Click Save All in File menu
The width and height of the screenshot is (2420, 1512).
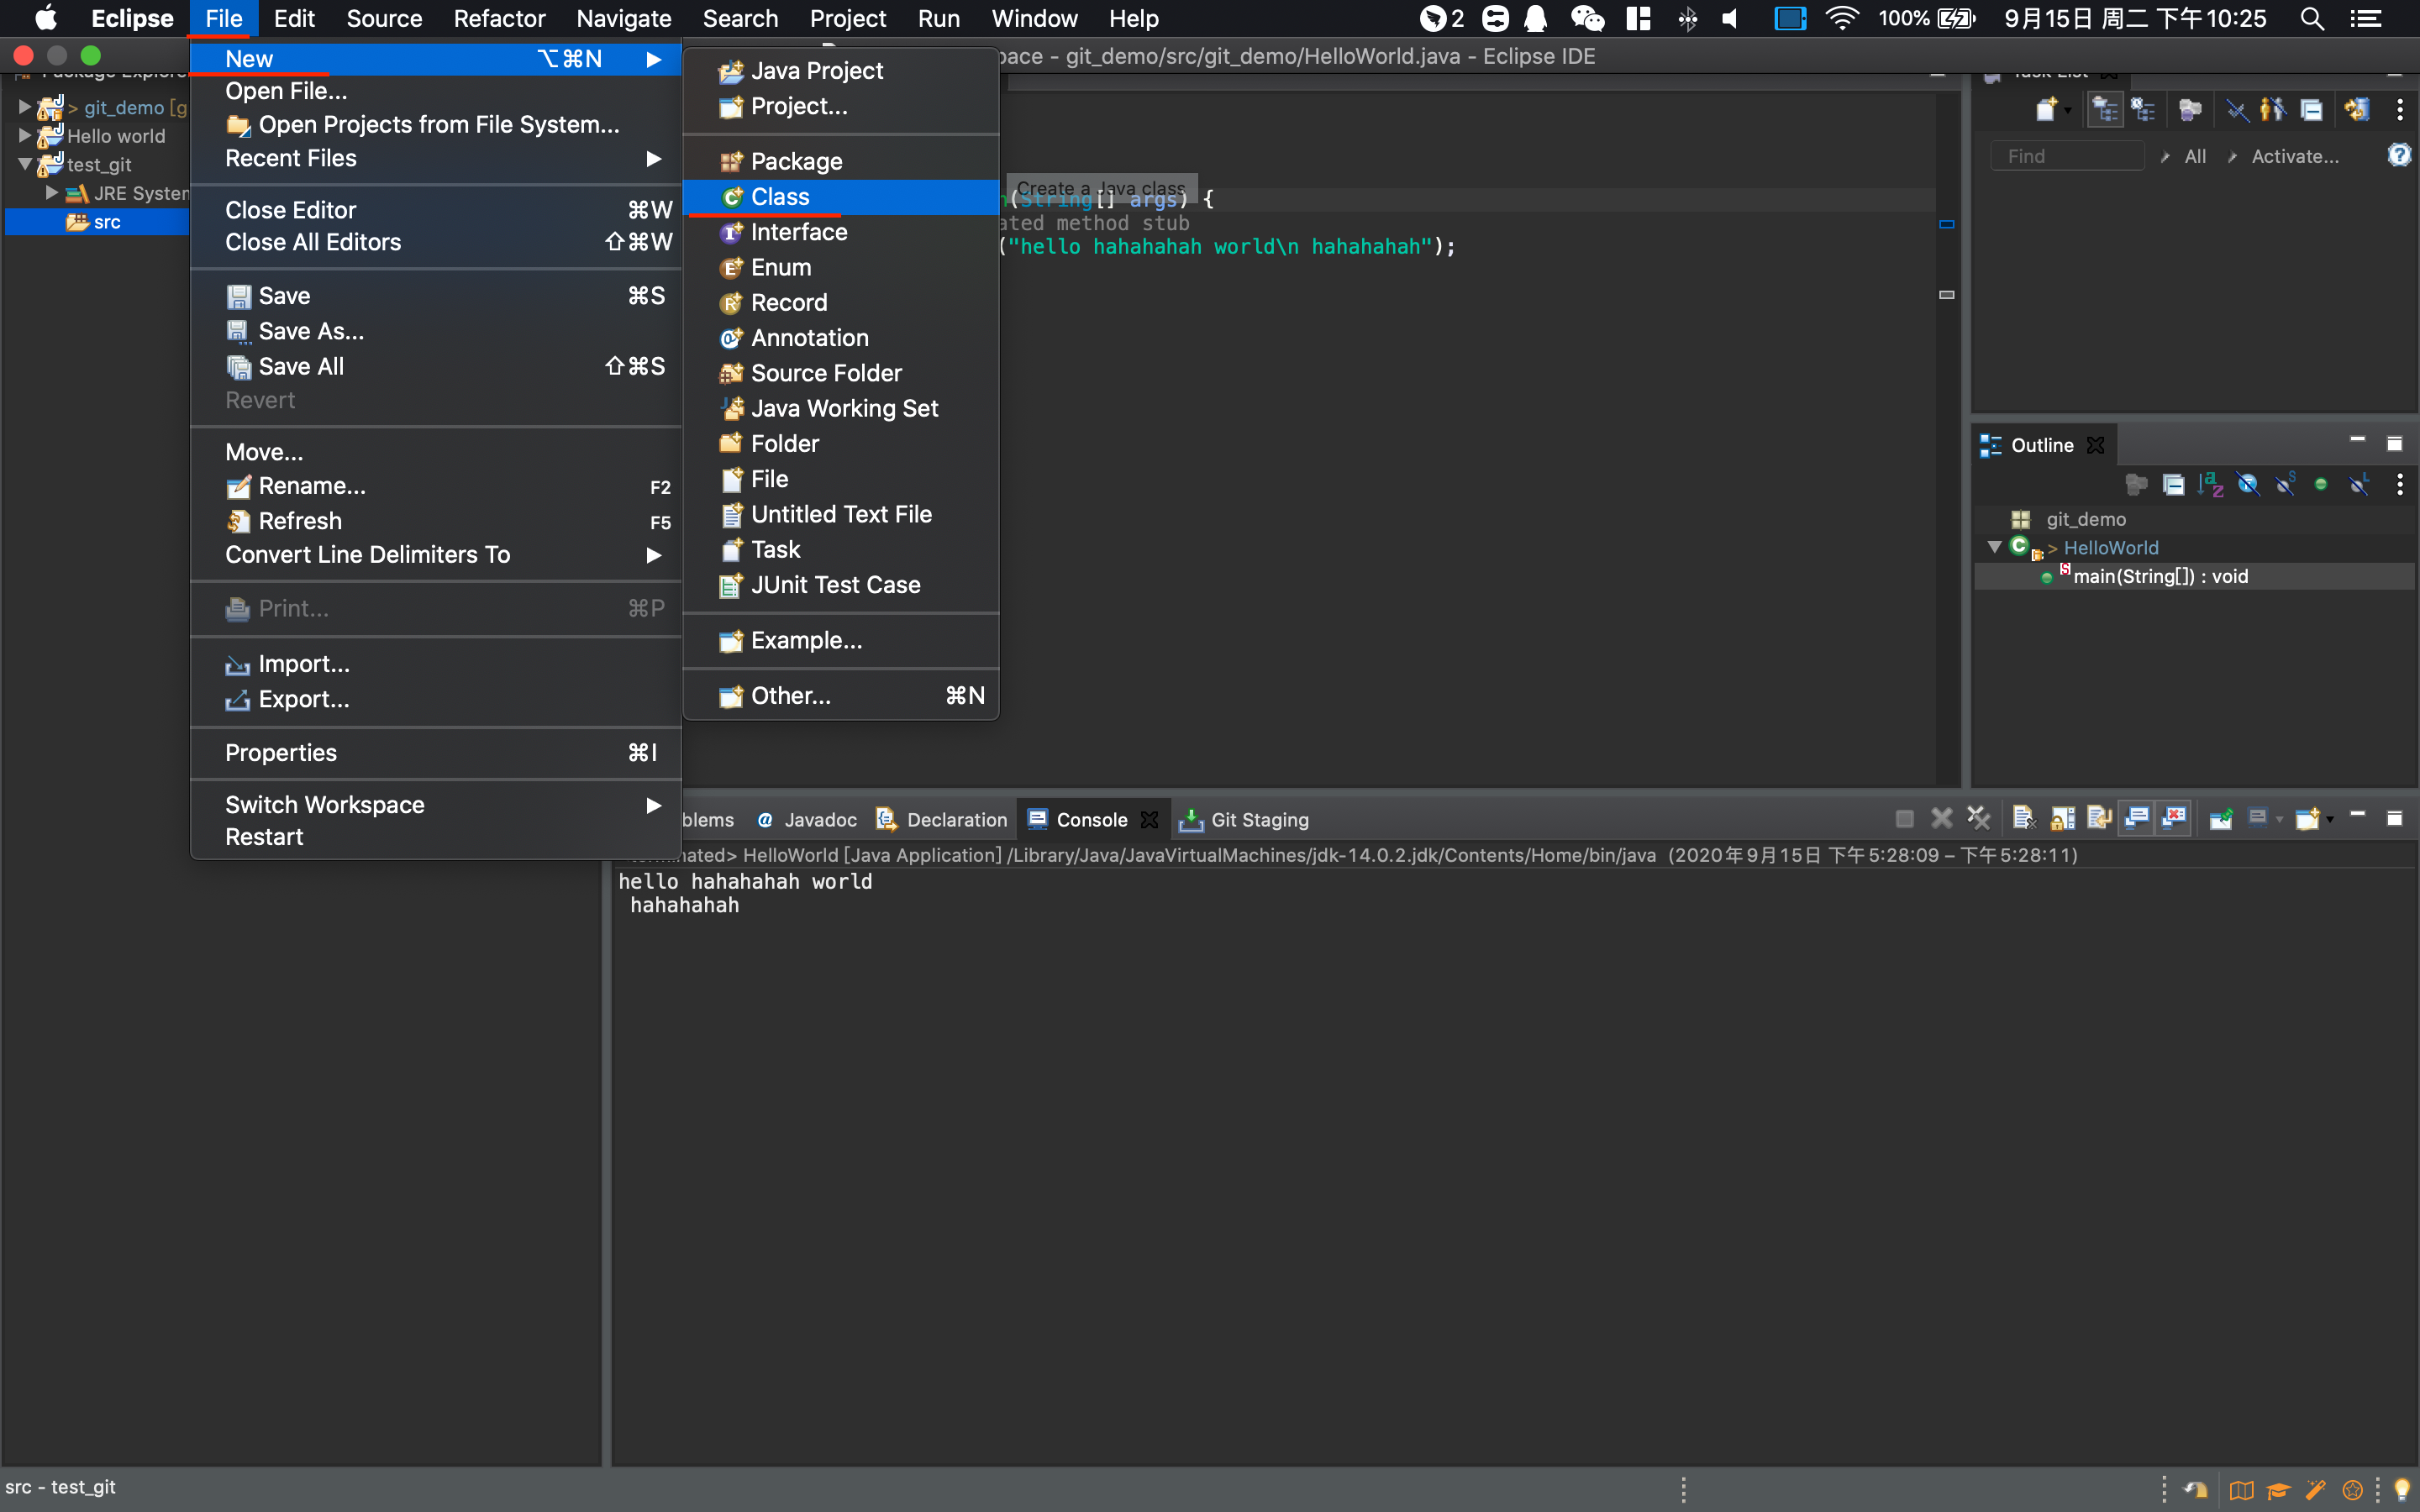point(436,367)
